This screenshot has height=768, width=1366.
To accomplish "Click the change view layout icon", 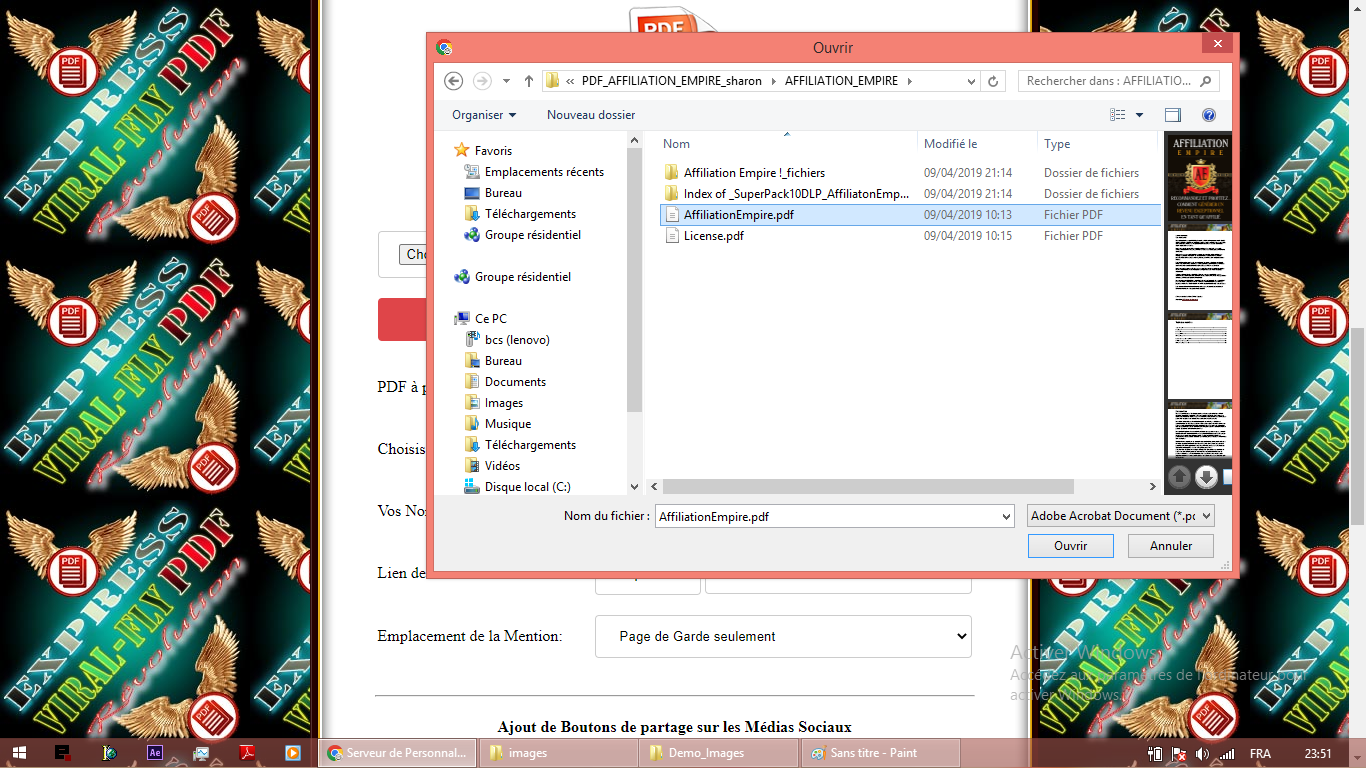I will [x=1118, y=115].
